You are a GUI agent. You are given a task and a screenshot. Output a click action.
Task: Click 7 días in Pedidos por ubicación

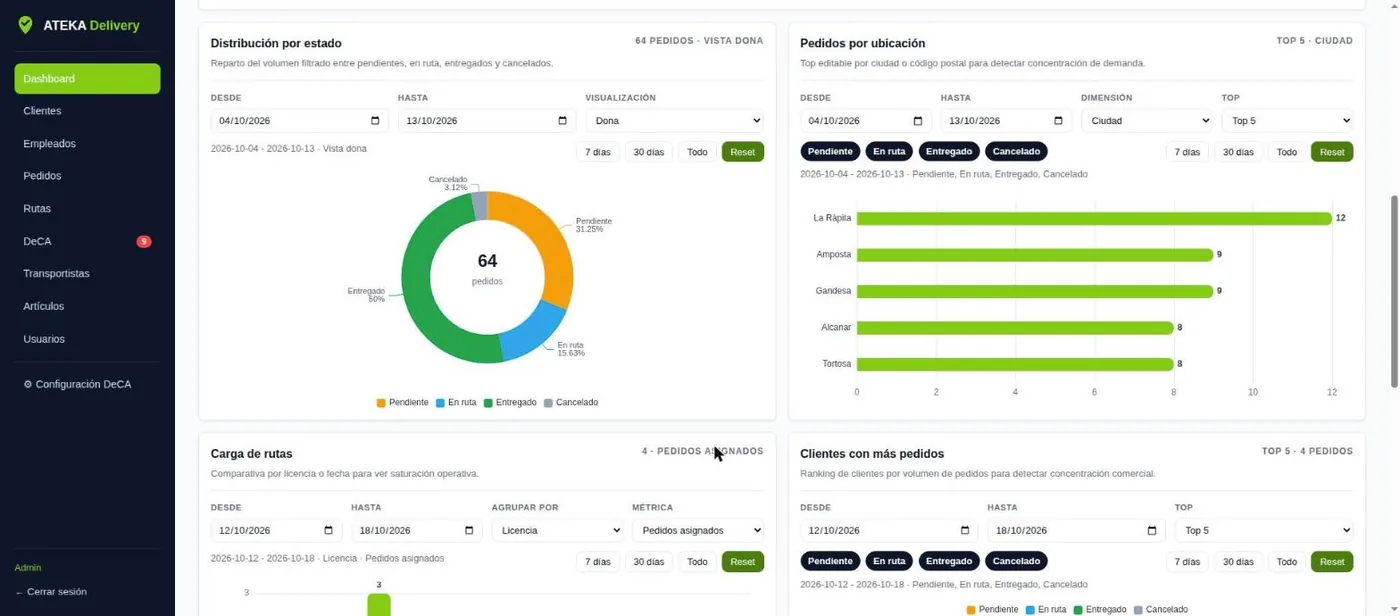pyautogui.click(x=1187, y=152)
